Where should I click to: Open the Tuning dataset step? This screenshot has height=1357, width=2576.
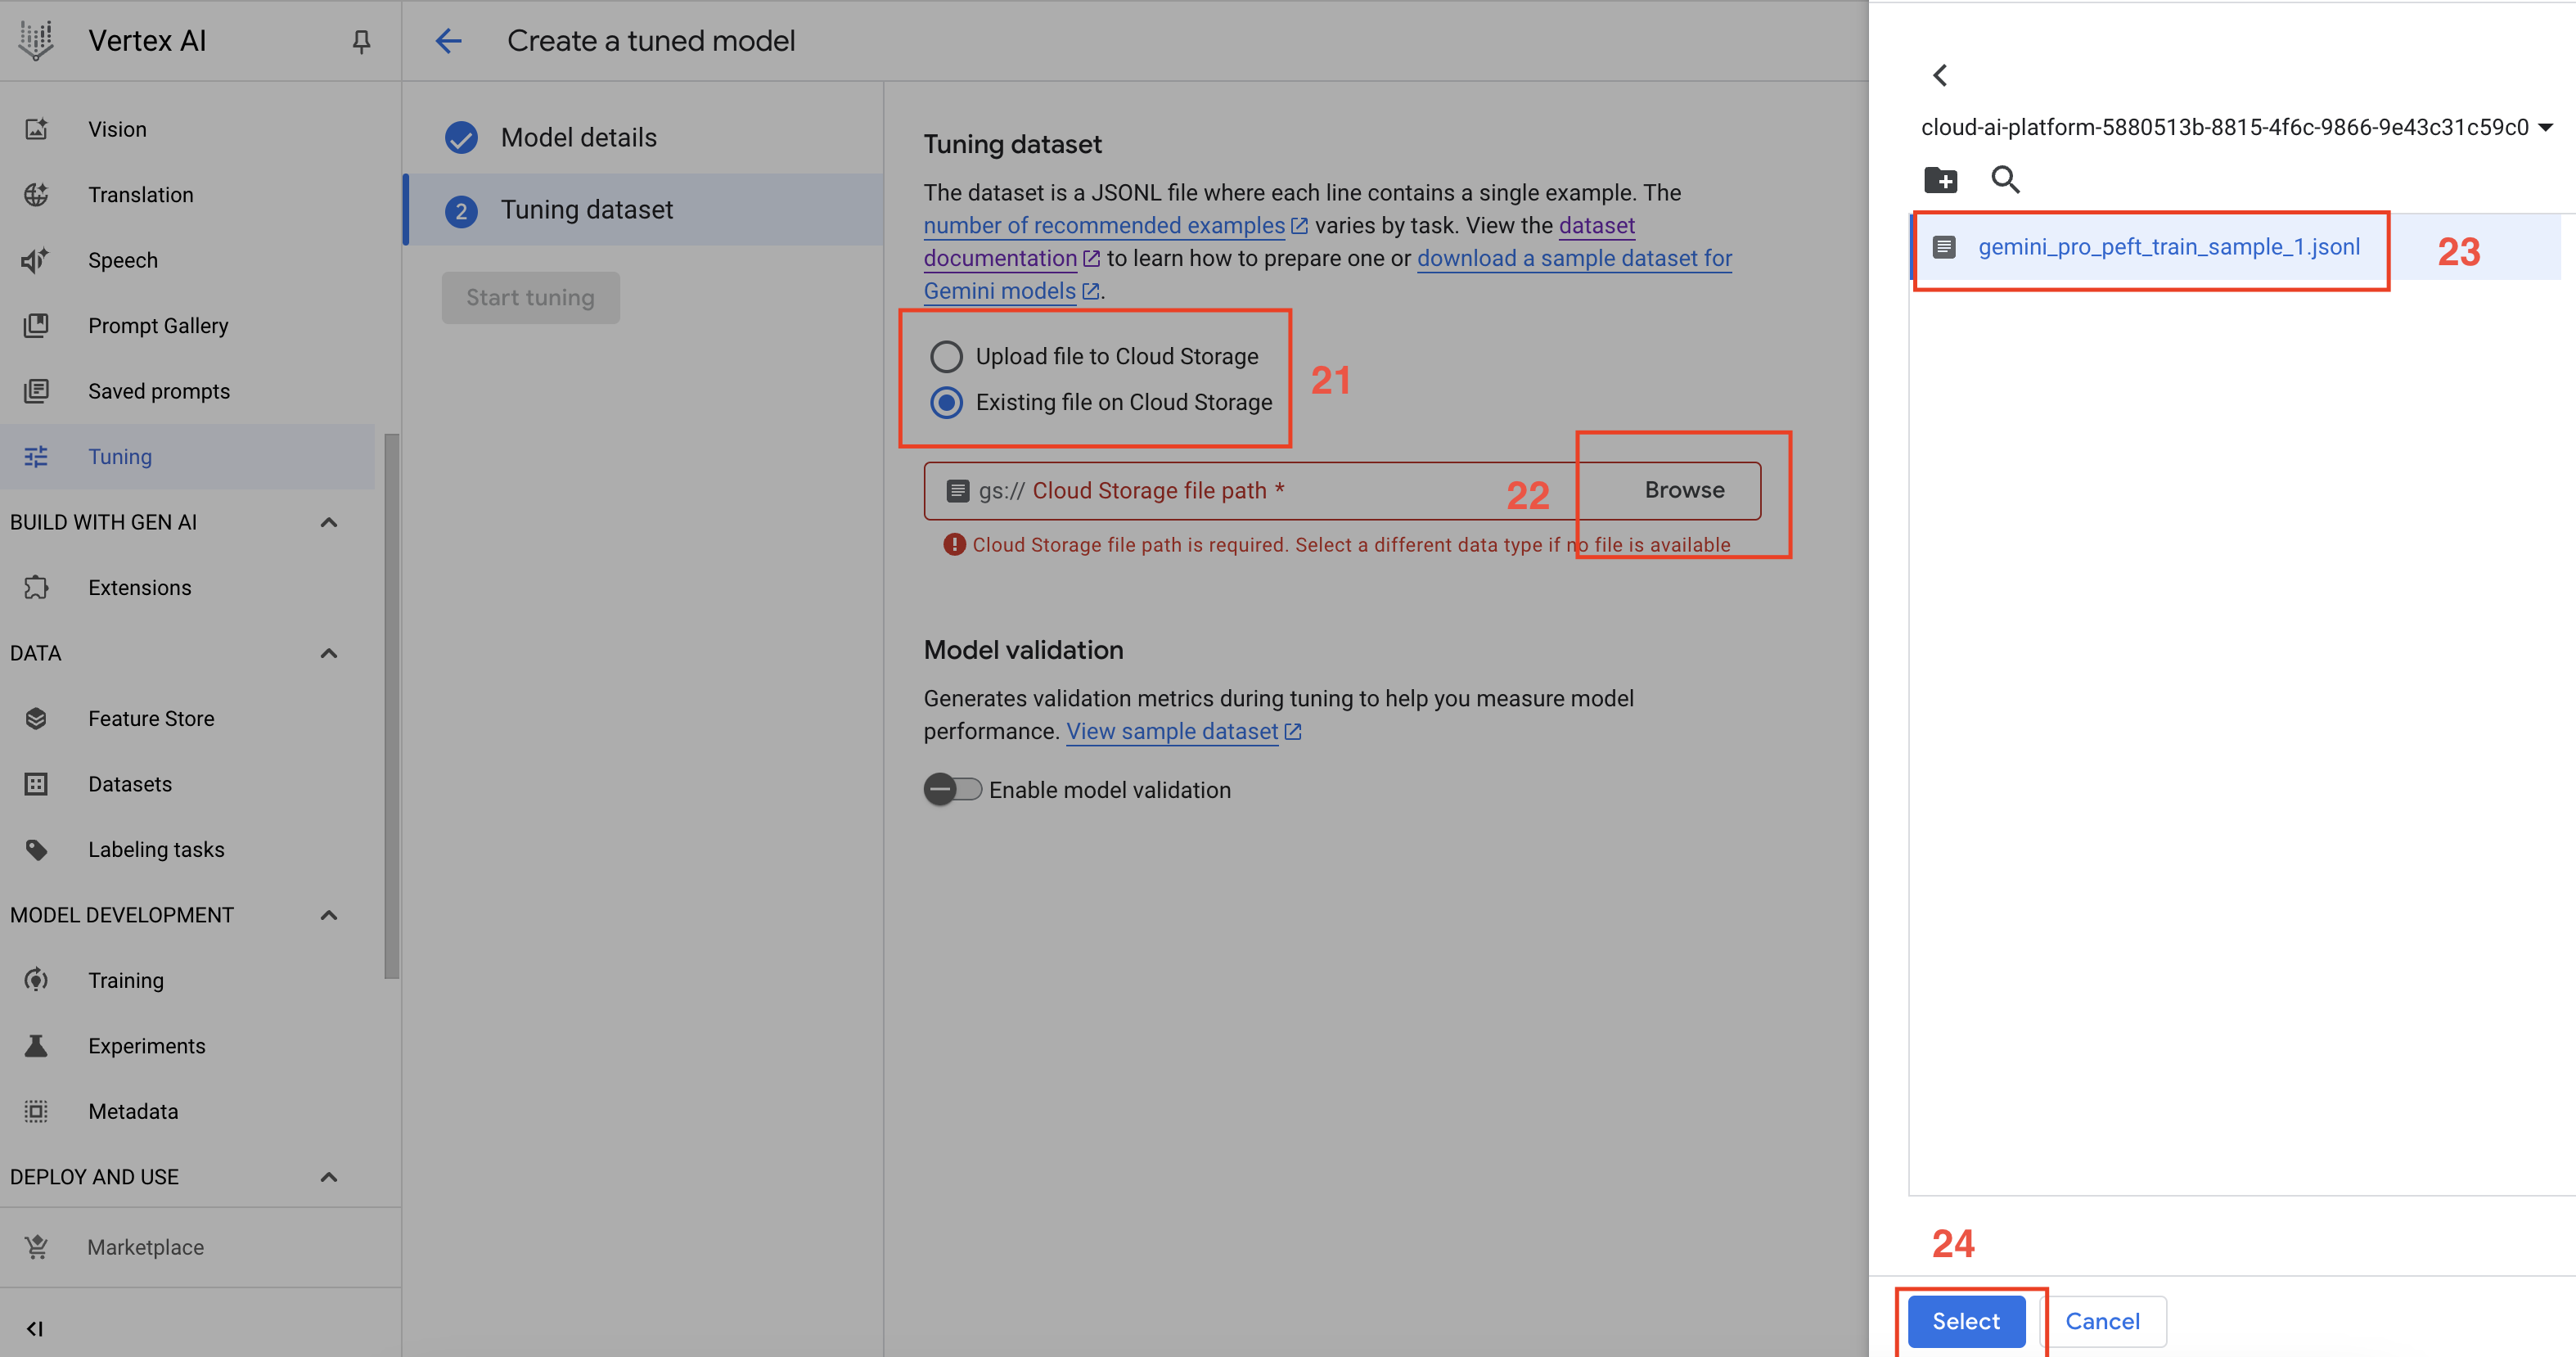(644, 210)
